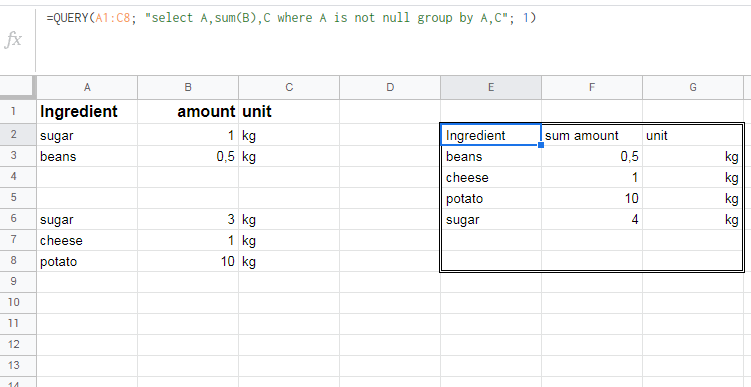Click 'unit' result header in column G
The width and height of the screenshot is (751, 387).
pos(693,135)
